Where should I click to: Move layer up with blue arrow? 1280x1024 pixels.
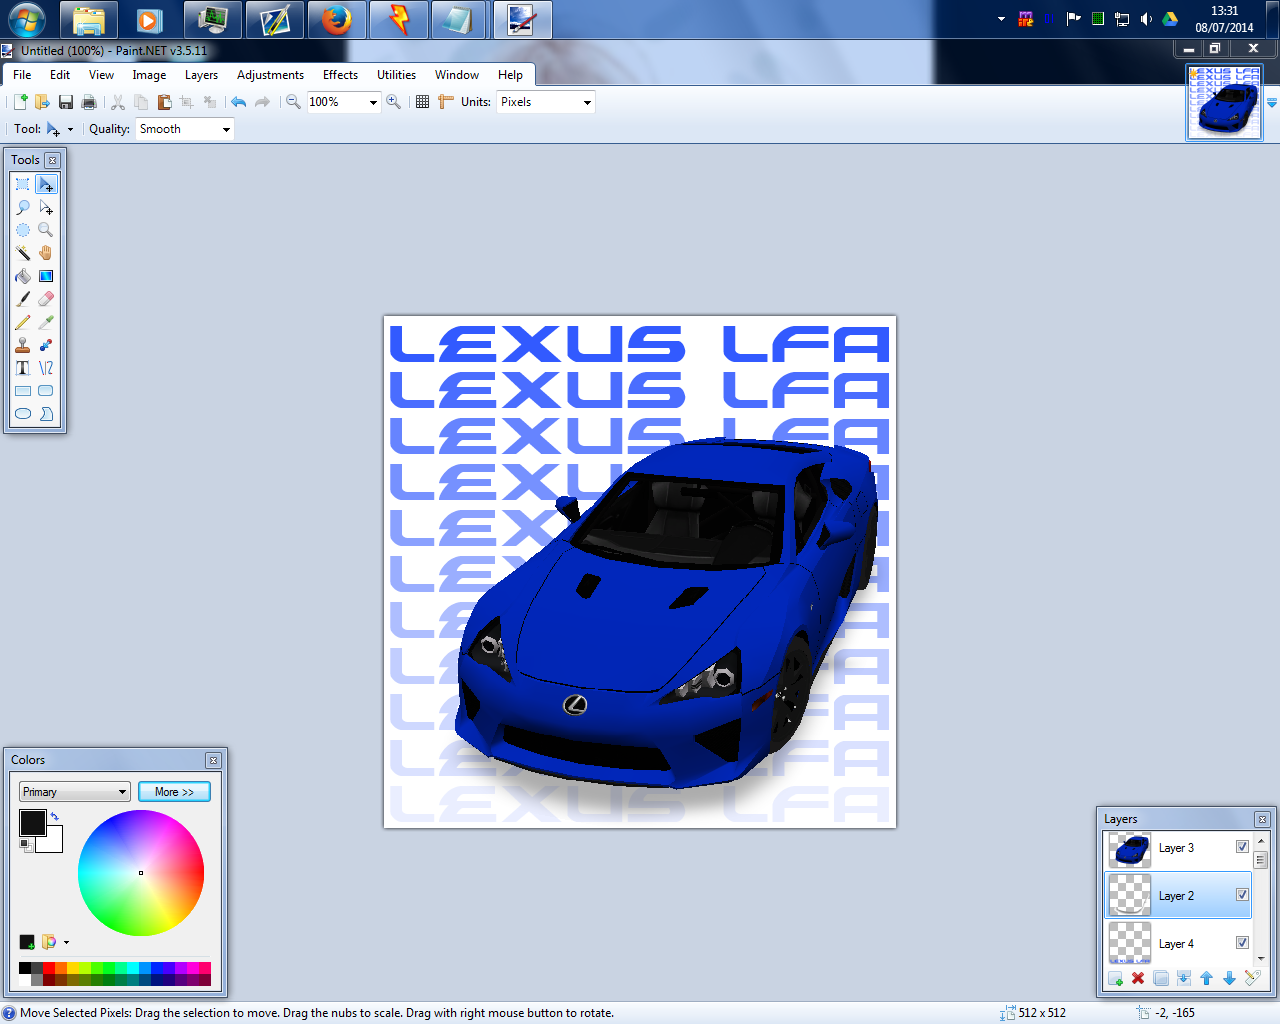(x=1207, y=978)
